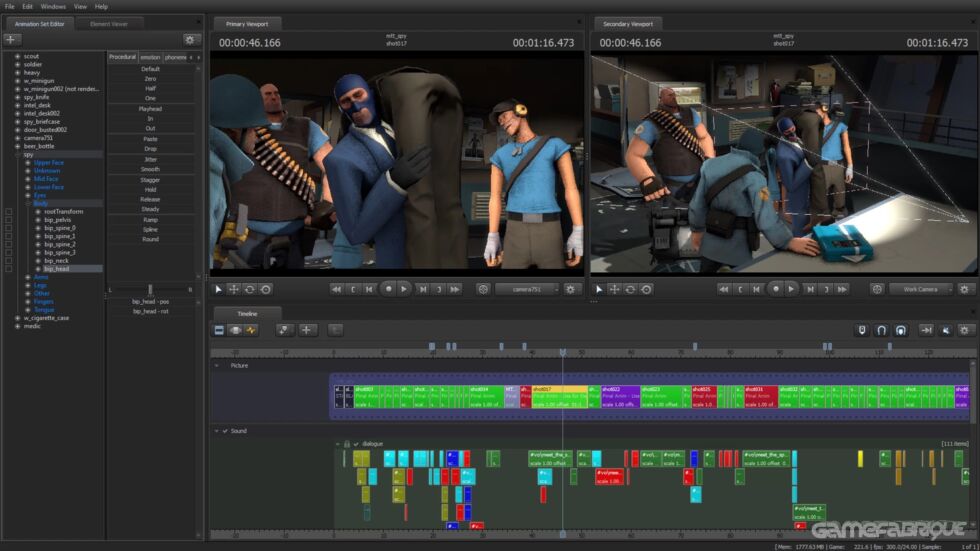Image resolution: width=980 pixels, height=551 pixels.
Task: Open the Windows menu
Action: point(53,6)
